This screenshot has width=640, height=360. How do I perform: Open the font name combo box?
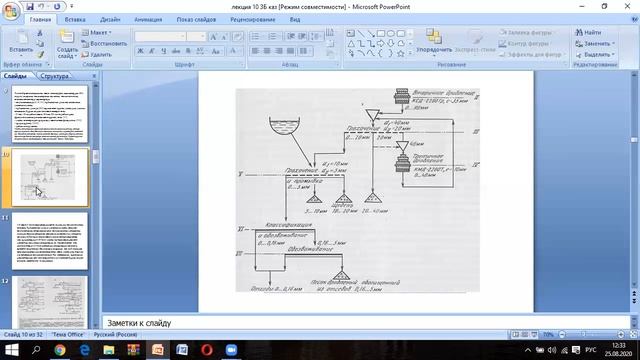160,37
